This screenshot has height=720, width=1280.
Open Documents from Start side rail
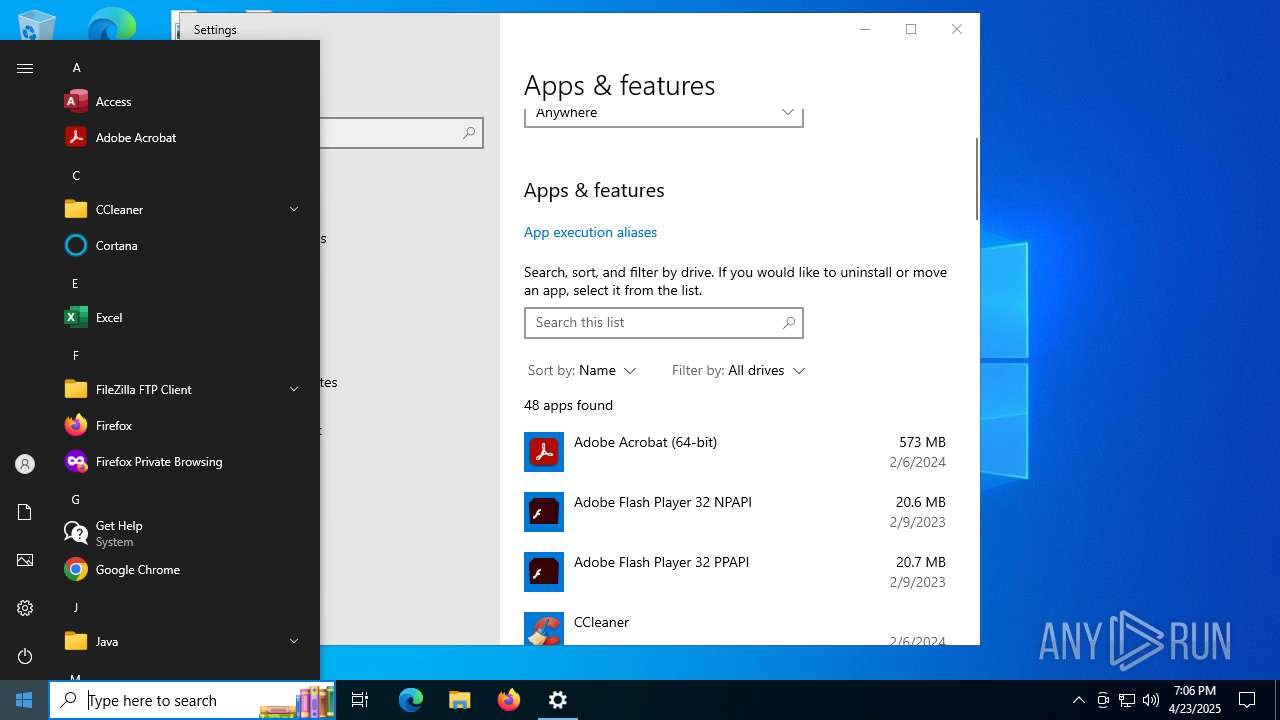pos(25,512)
